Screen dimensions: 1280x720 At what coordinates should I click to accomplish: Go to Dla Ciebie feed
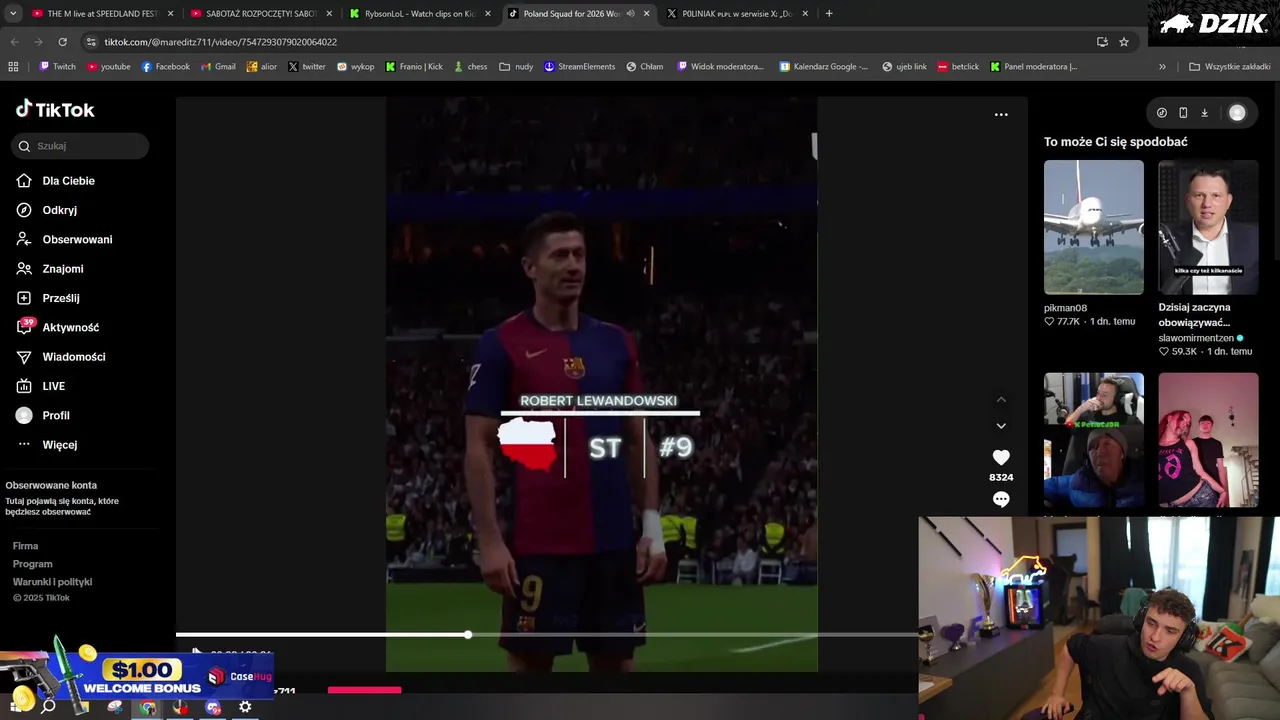(x=56, y=181)
